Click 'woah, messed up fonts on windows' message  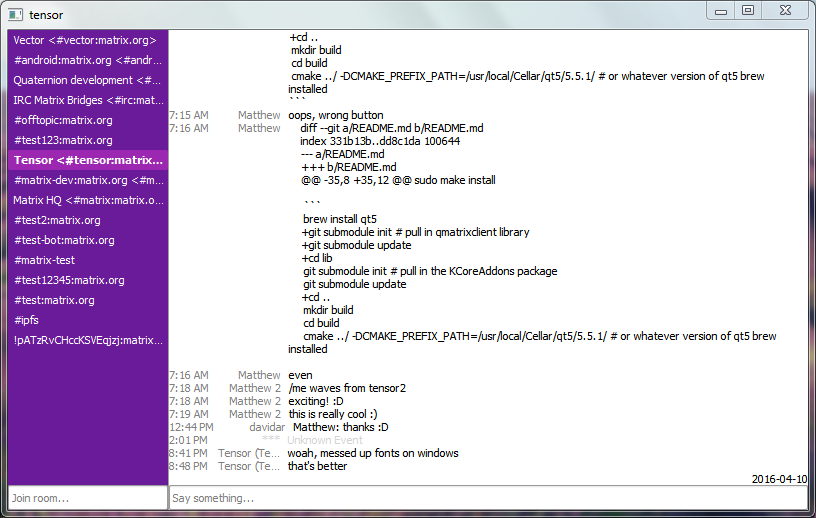click(373, 453)
